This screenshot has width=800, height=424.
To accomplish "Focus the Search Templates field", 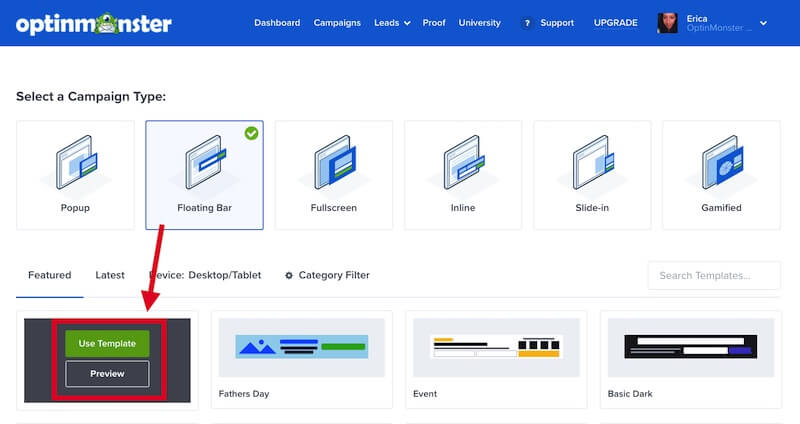I will (x=714, y=275).
